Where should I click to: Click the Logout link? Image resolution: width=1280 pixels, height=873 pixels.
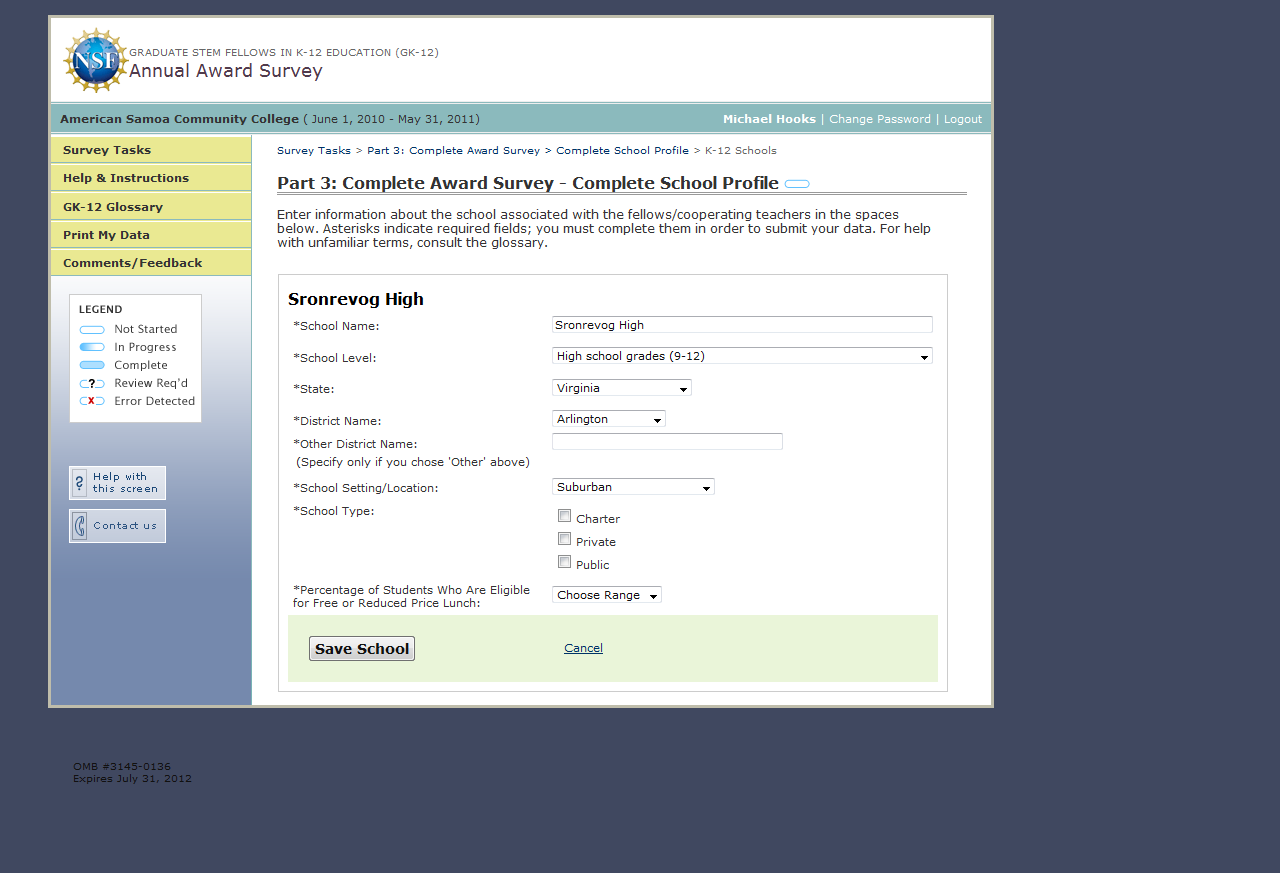pos(962,119)
